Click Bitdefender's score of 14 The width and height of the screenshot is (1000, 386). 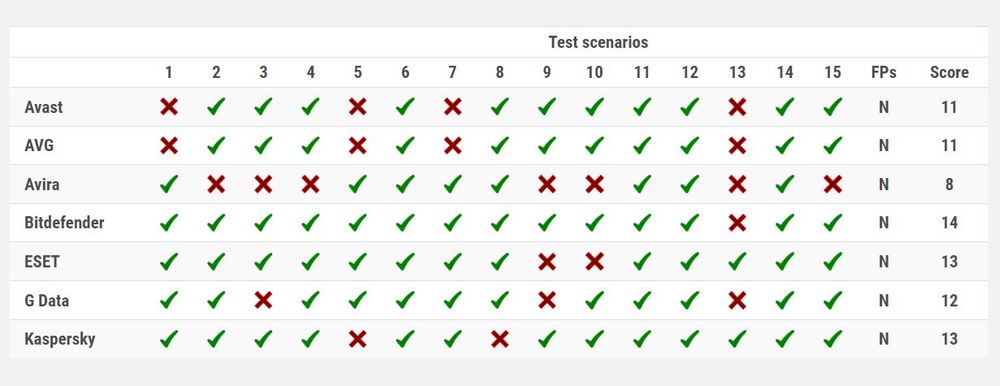point(949,223)
